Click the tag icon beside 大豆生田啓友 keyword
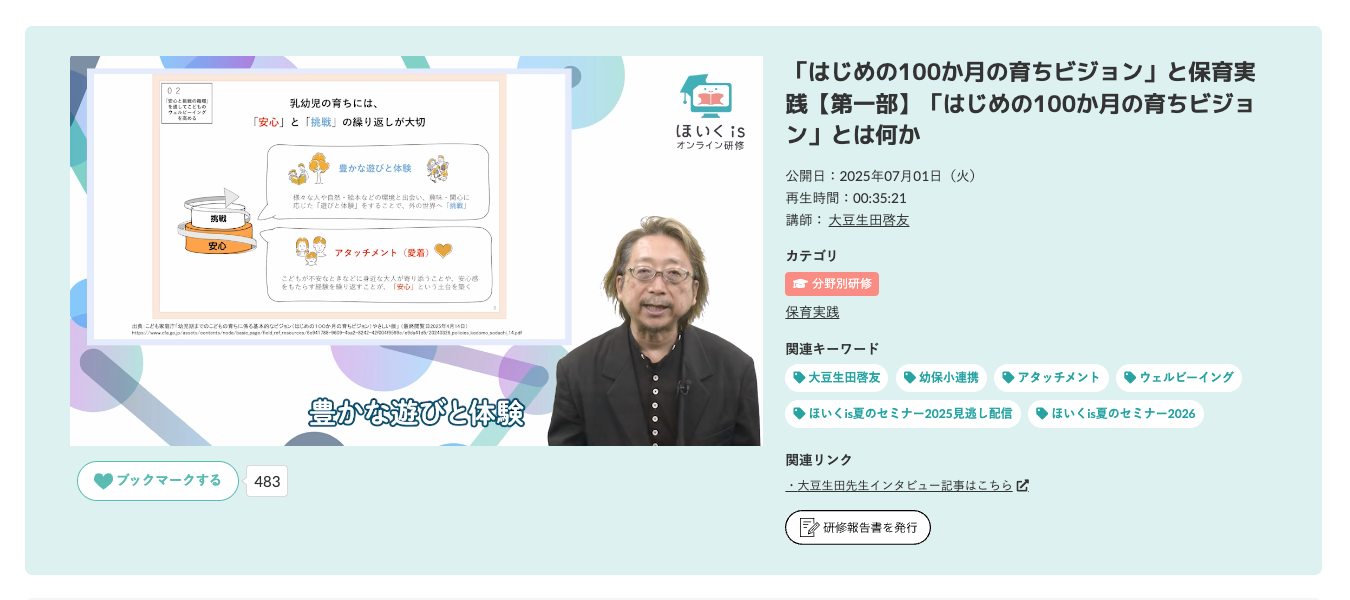1350x600 pixels. tap(799, 377)
